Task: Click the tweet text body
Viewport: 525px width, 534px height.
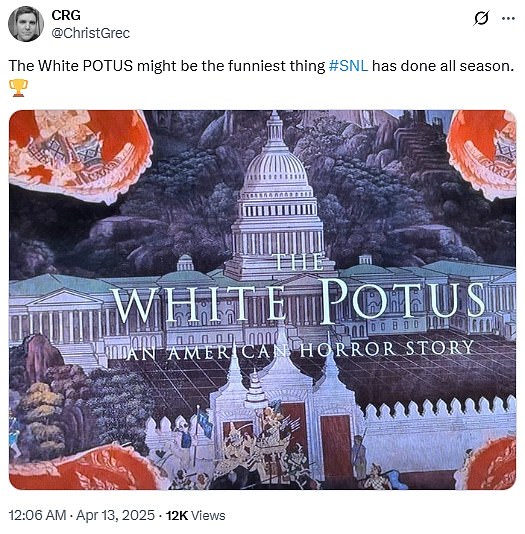Action: point(261,66)
